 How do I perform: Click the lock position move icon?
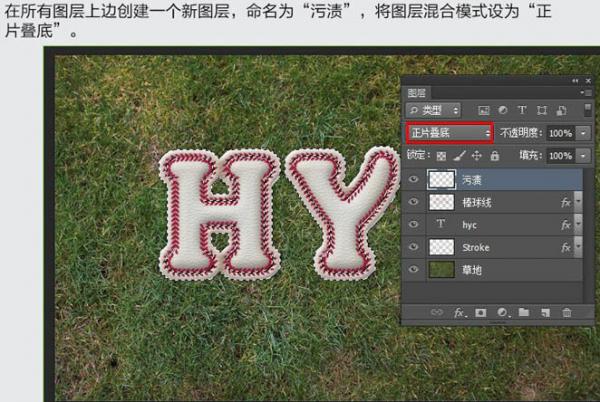[476, 156]
